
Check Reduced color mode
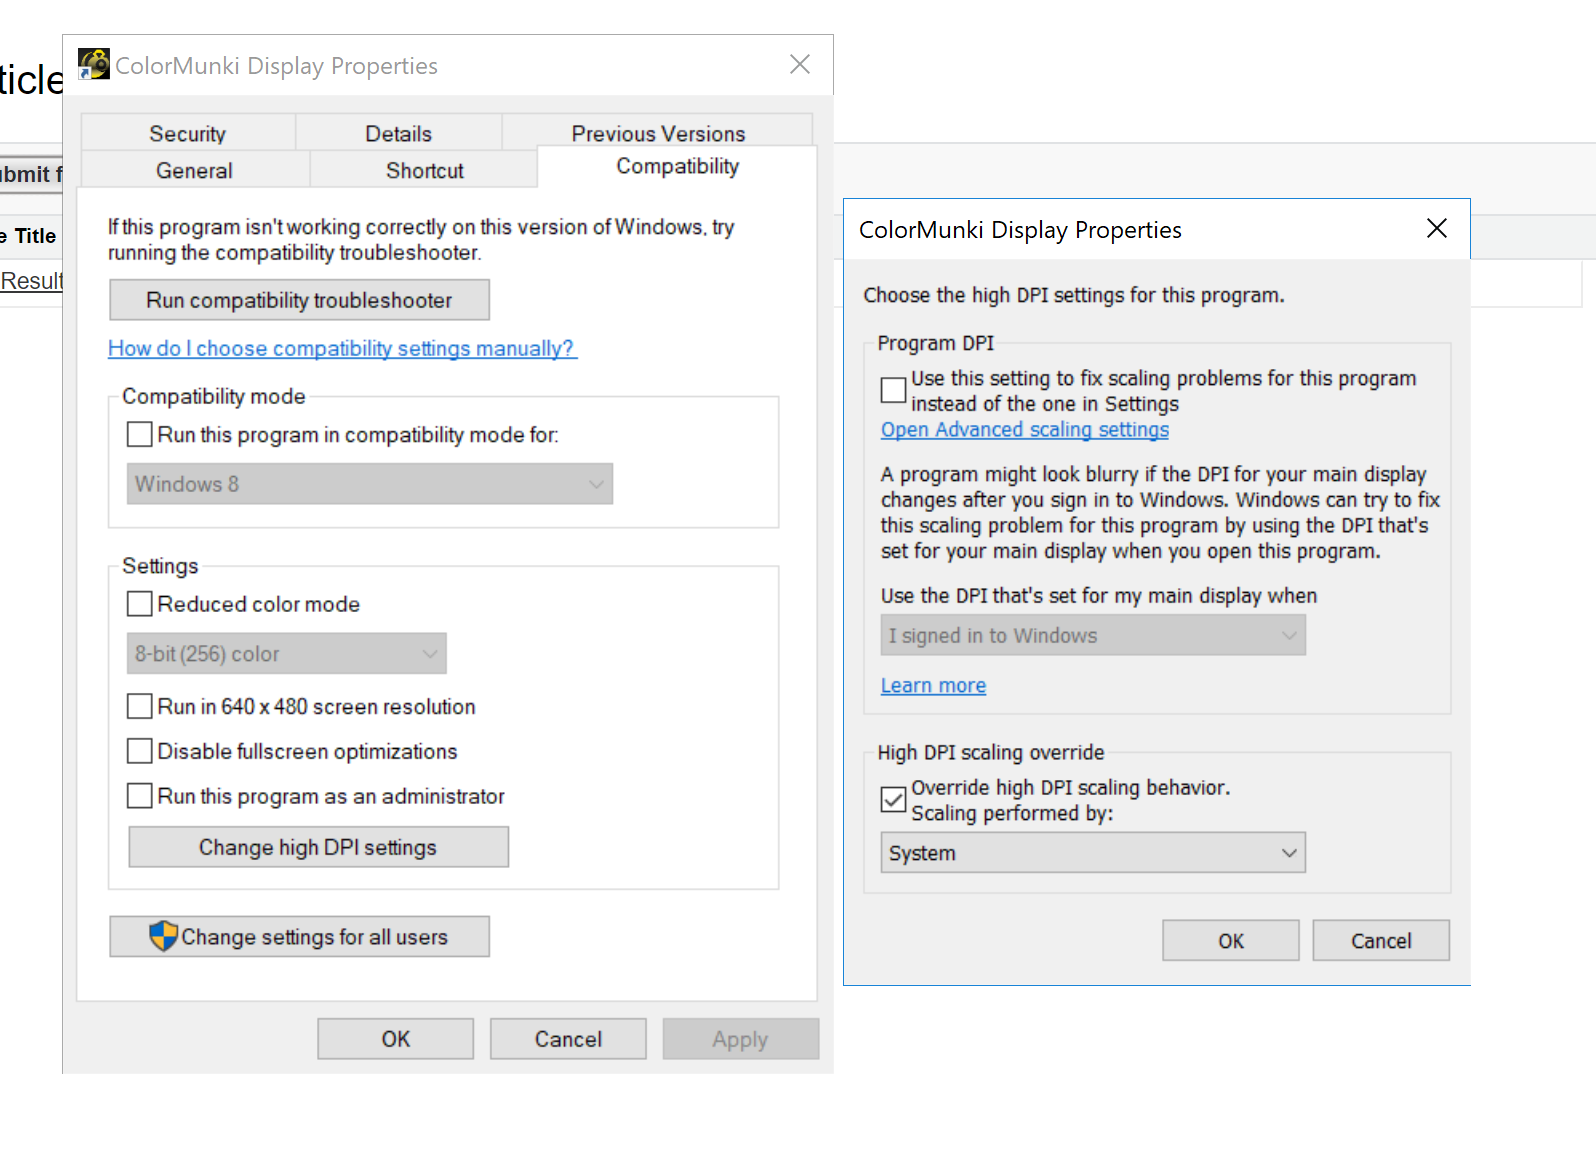coord(139,603)
